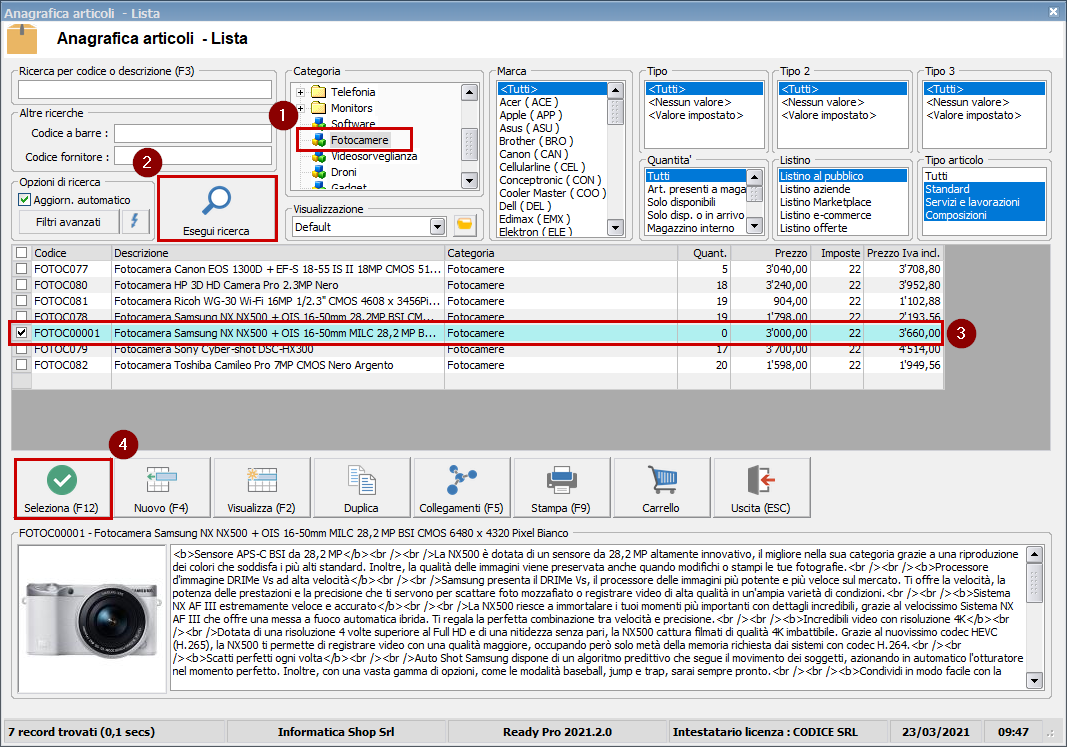The height and width of the screenshot is (747, 1067).
Task: Click the description text scroll-down arrow
Action: tap(1034, 680)
